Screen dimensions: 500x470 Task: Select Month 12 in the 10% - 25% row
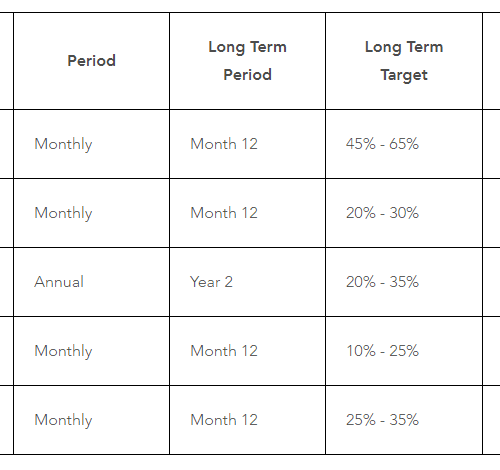click(247, 351)
